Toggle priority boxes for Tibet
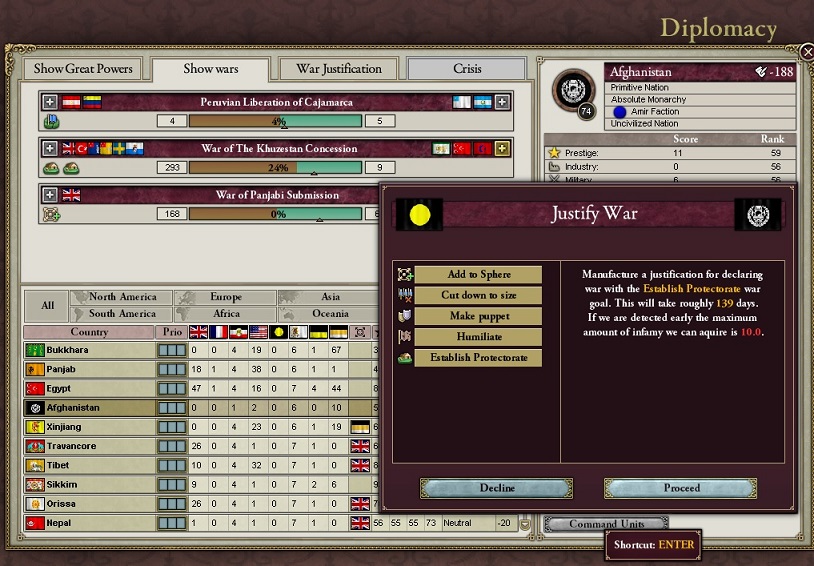 pos(171,465)
